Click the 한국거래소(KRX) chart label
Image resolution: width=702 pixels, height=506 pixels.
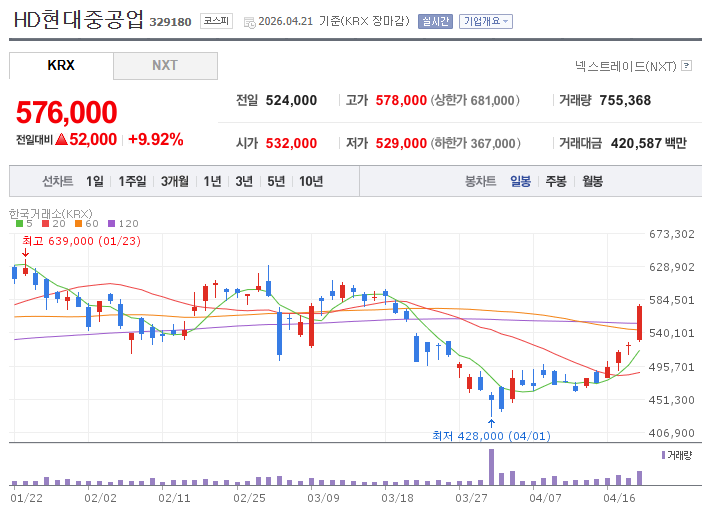(x=51, y=214)
